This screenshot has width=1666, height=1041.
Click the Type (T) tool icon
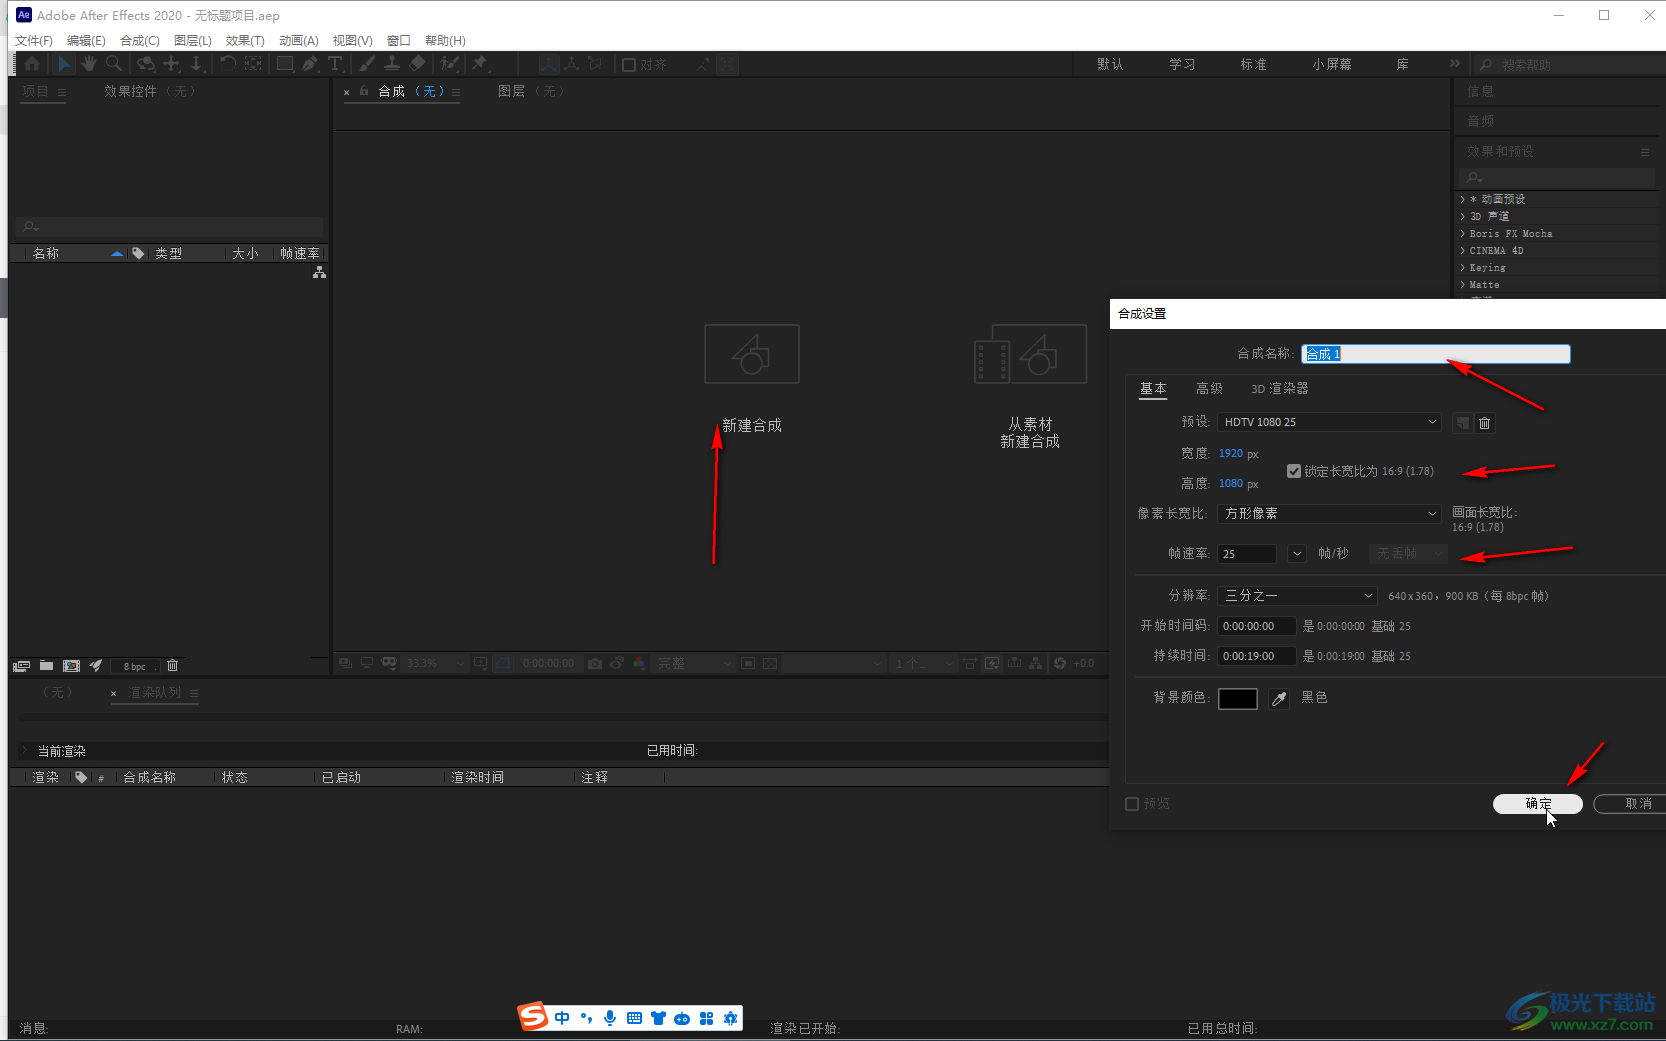335,64
